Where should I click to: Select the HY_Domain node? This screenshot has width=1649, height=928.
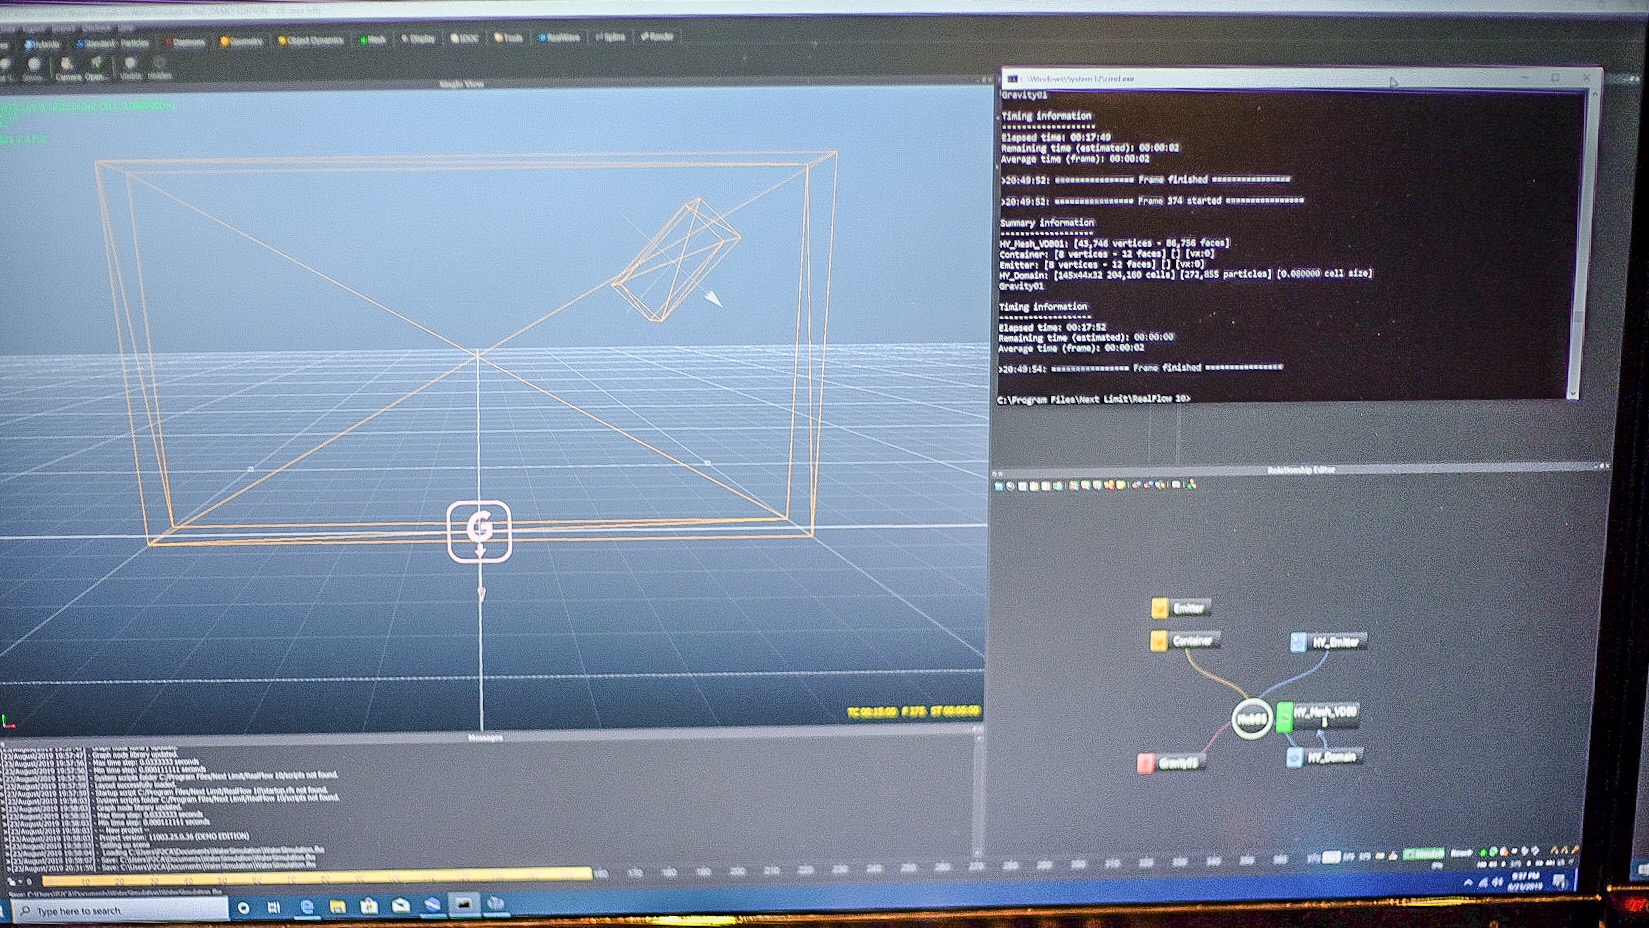click(x=1323, y=757)
